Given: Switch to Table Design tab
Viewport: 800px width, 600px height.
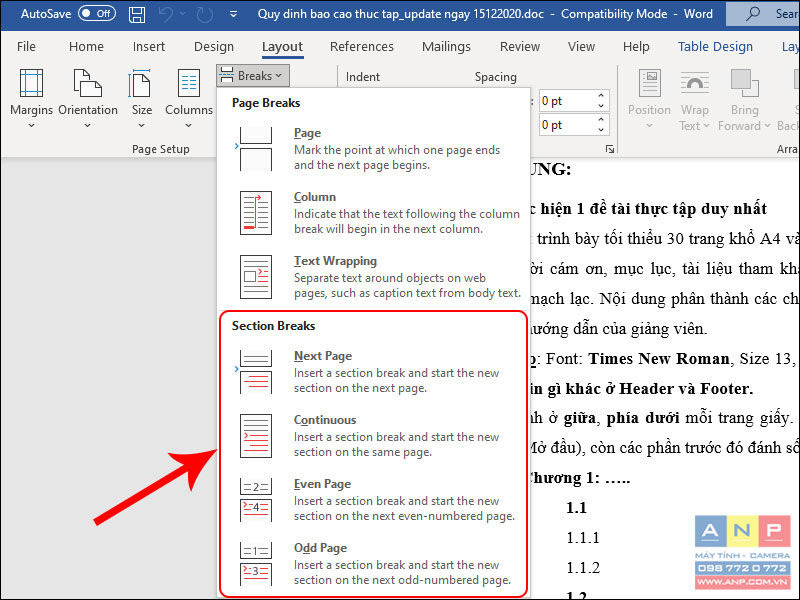Looking at the screenshot, I should tap(715, 46).
